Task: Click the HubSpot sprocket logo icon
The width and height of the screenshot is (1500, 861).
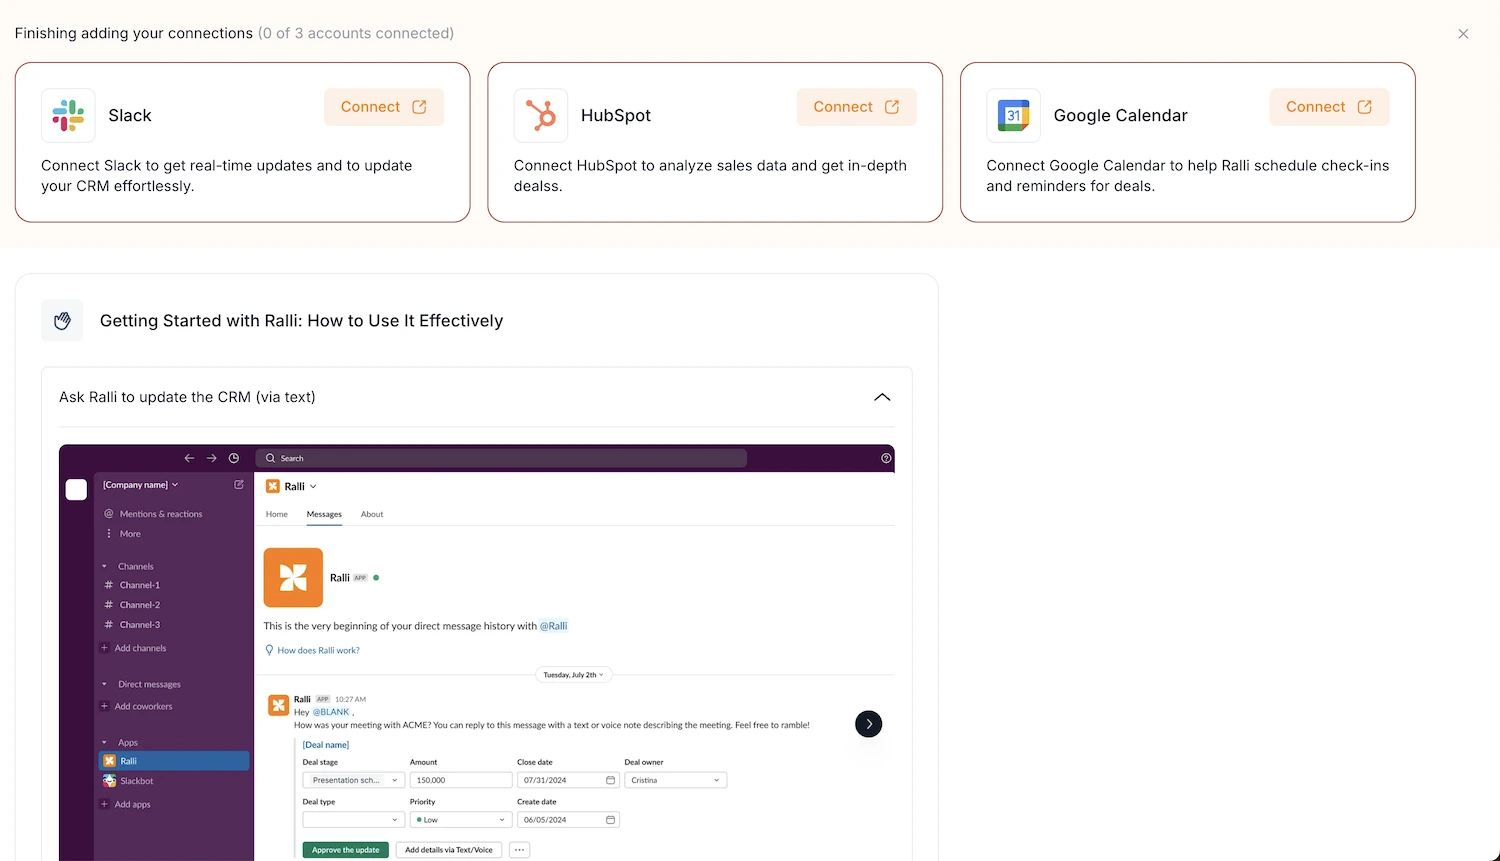Action: (x=540, y=114)
